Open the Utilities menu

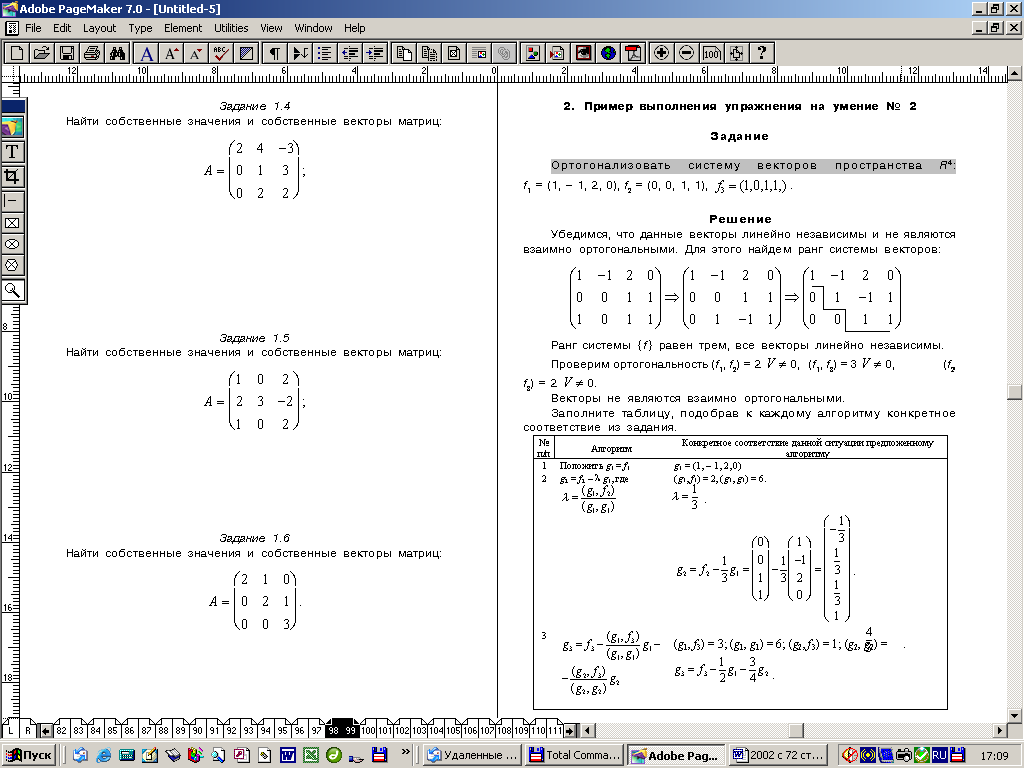(x=231, y=28)
